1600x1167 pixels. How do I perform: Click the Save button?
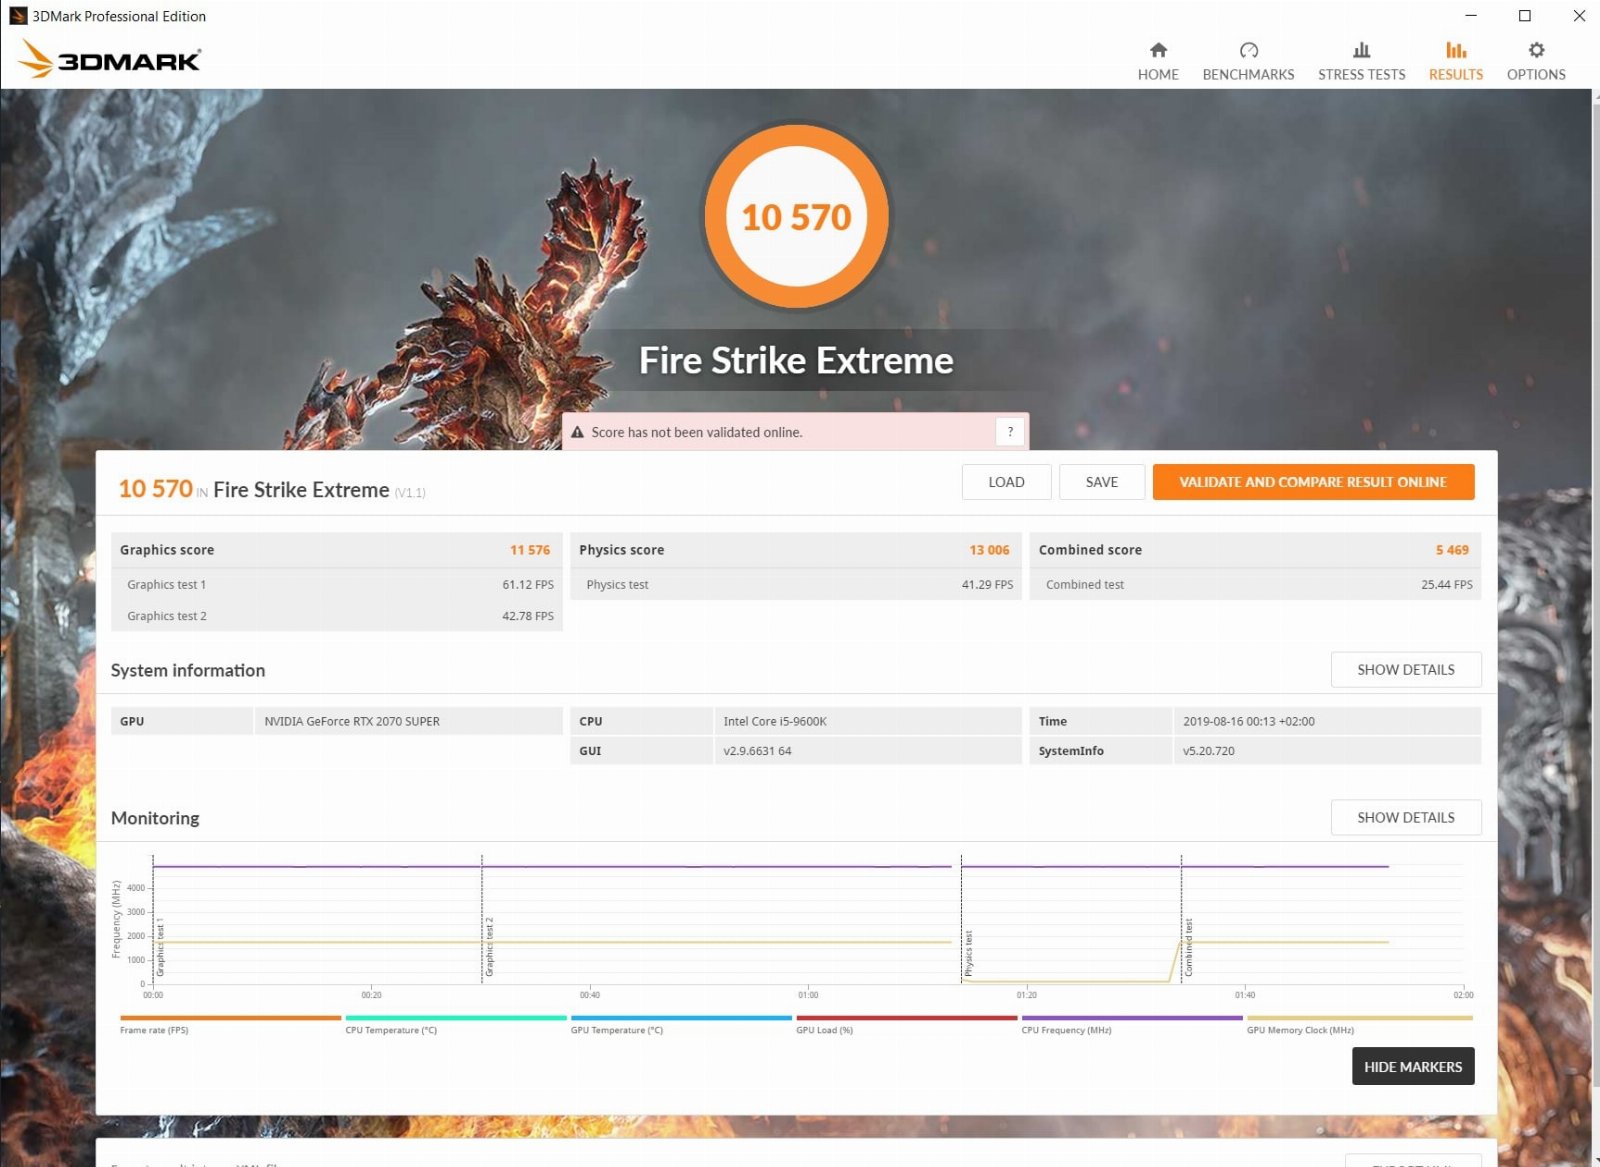point(1101,482)
